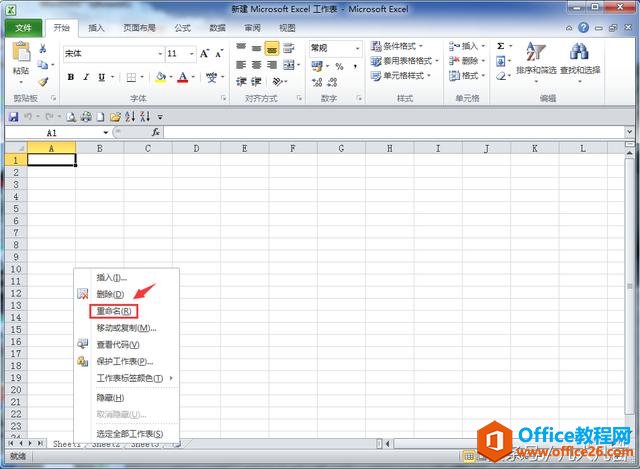Click the Merge and Center icon
640x469 pixels.
pos(289,64)
